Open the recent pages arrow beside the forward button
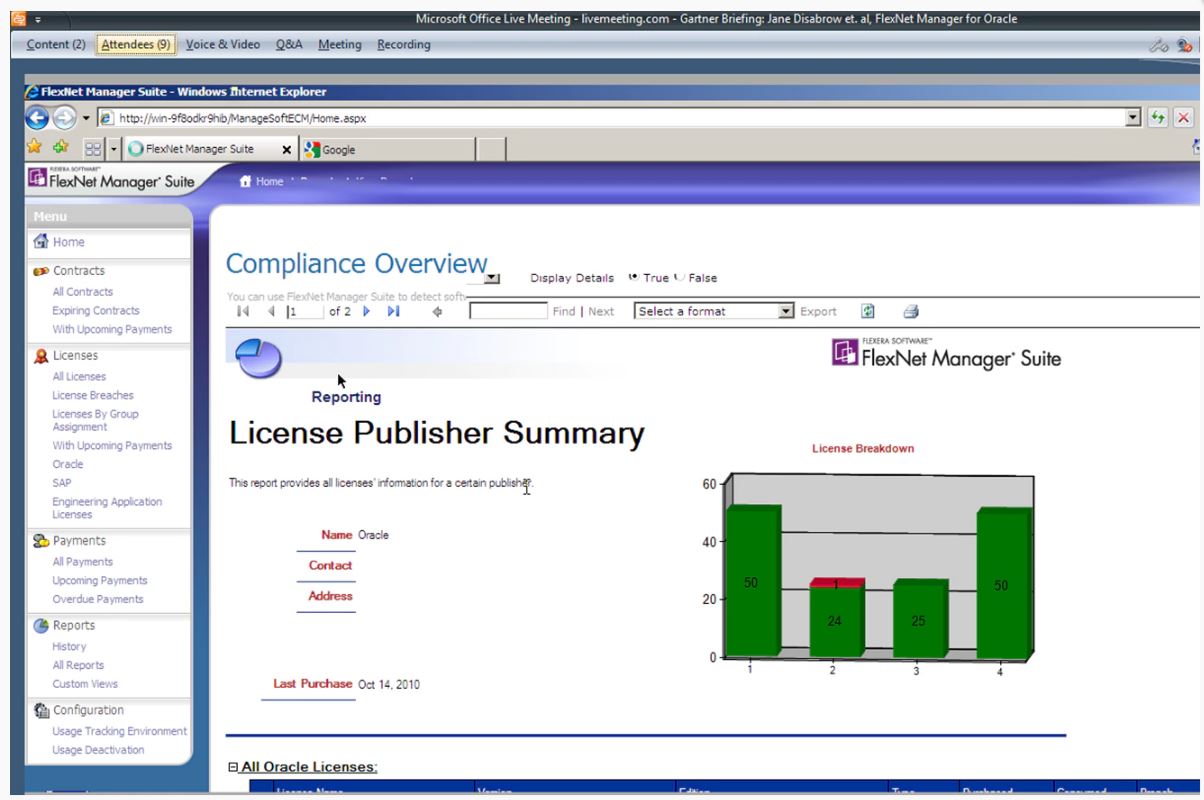1204x800 pixels. click(86, 118)
